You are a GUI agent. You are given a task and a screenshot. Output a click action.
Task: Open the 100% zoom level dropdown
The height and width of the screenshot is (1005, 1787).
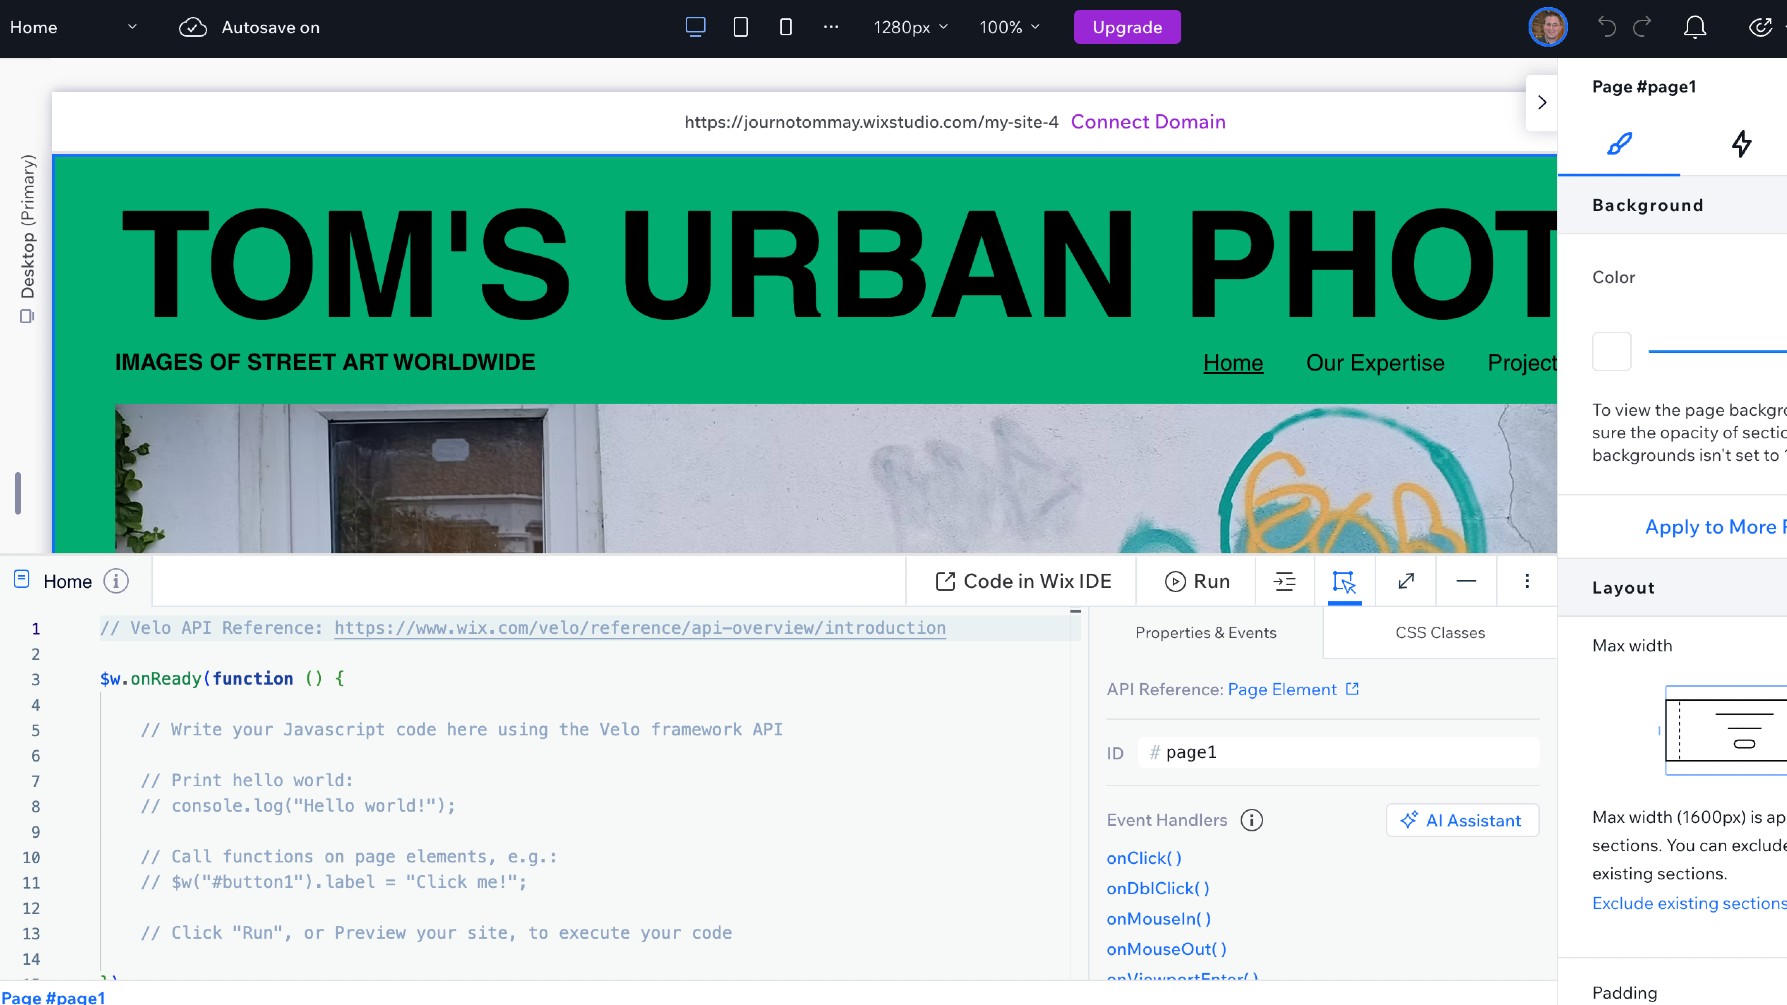(x=1009, y=27)
